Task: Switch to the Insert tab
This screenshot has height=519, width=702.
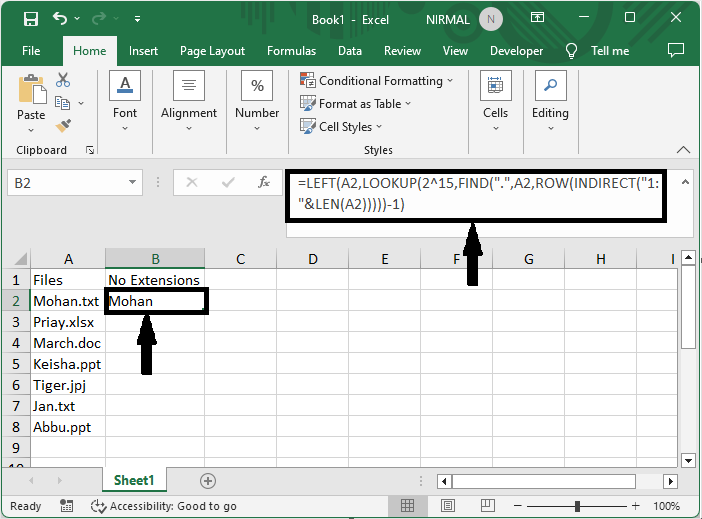Action: coord(143,51)
